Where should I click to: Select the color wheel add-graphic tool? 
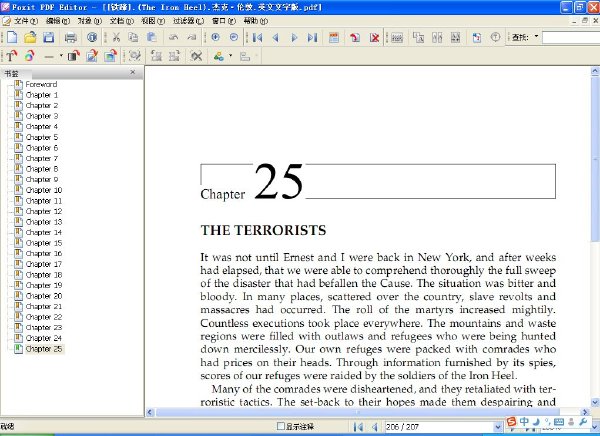[x=30, y=56]
